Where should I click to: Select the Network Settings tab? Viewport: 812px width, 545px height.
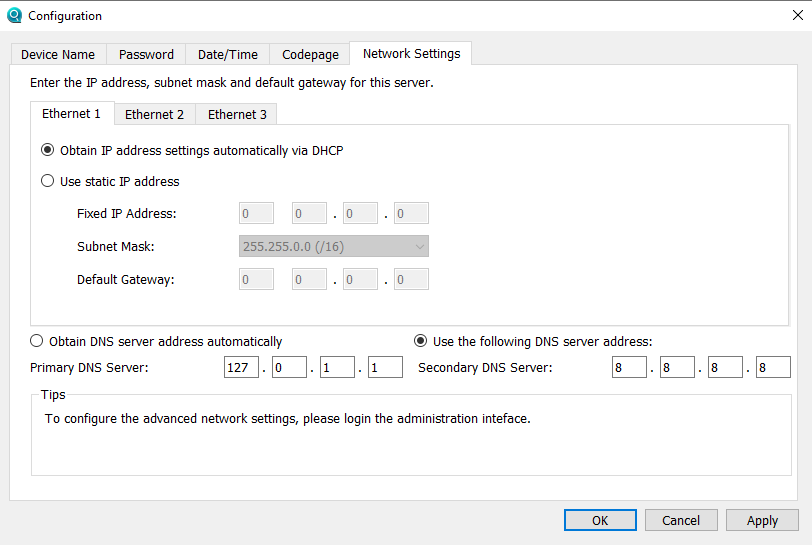tap(411, 53)
